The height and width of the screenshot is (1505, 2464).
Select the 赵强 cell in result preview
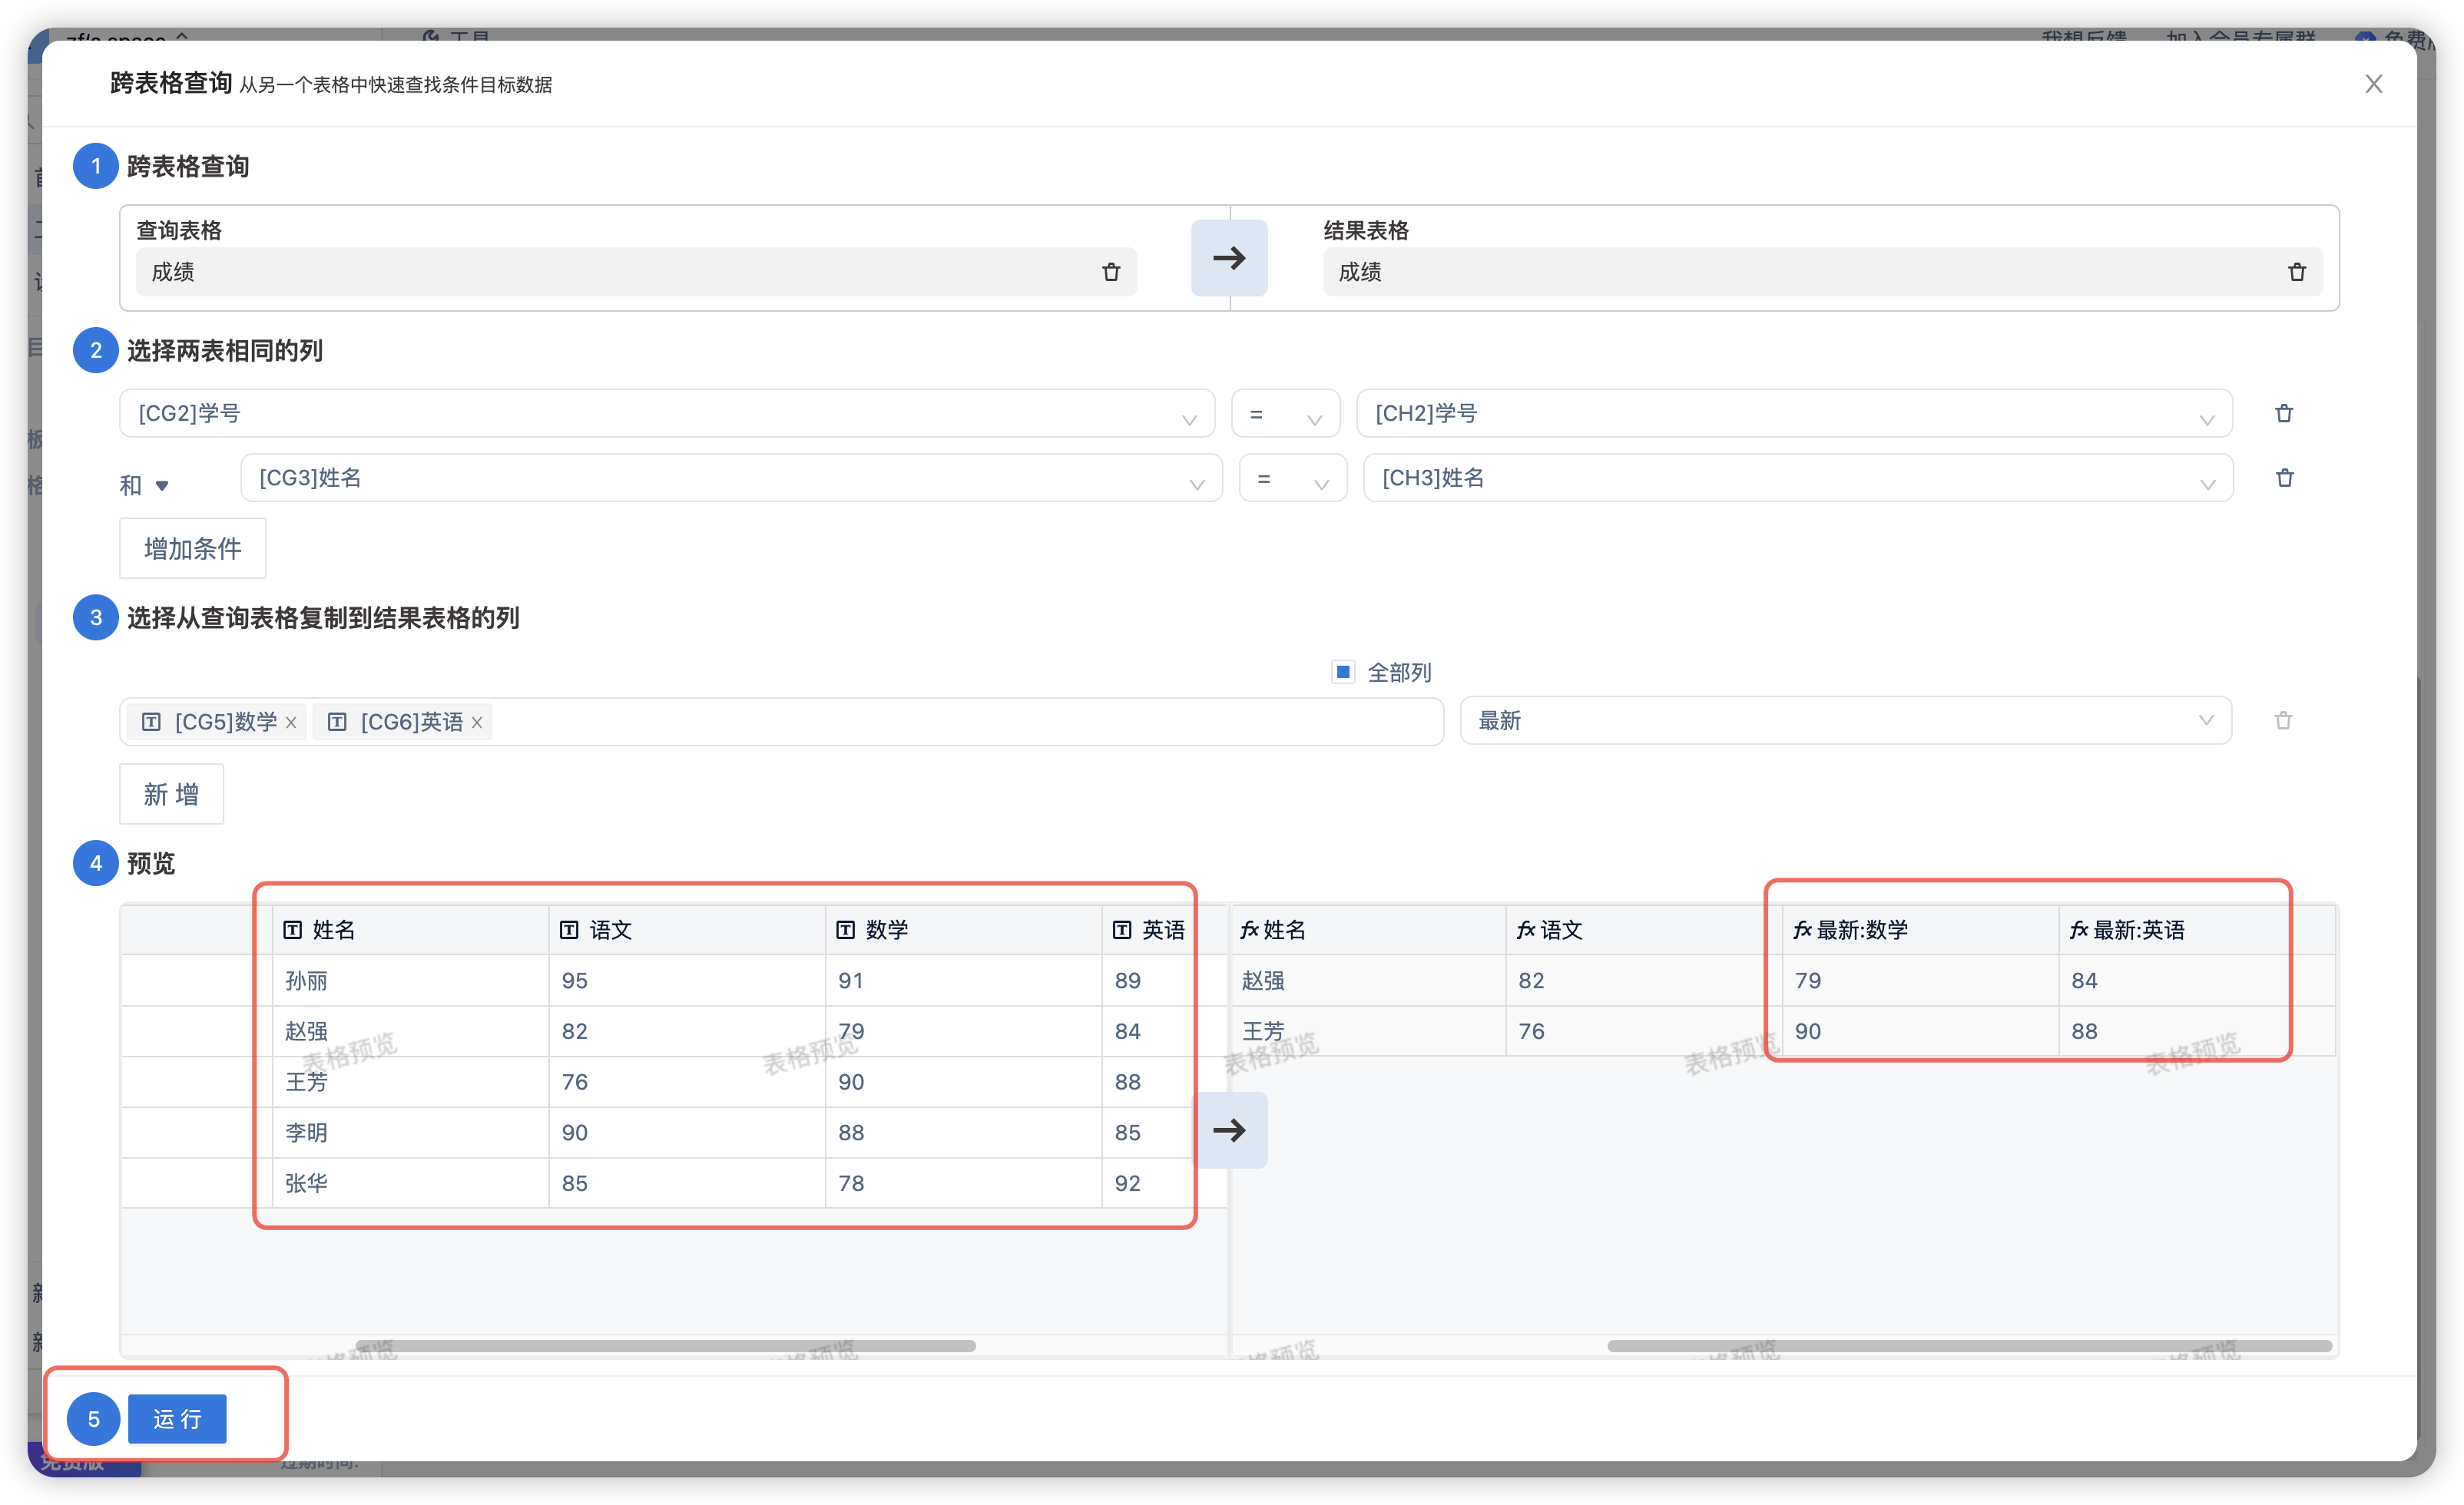1367,980
